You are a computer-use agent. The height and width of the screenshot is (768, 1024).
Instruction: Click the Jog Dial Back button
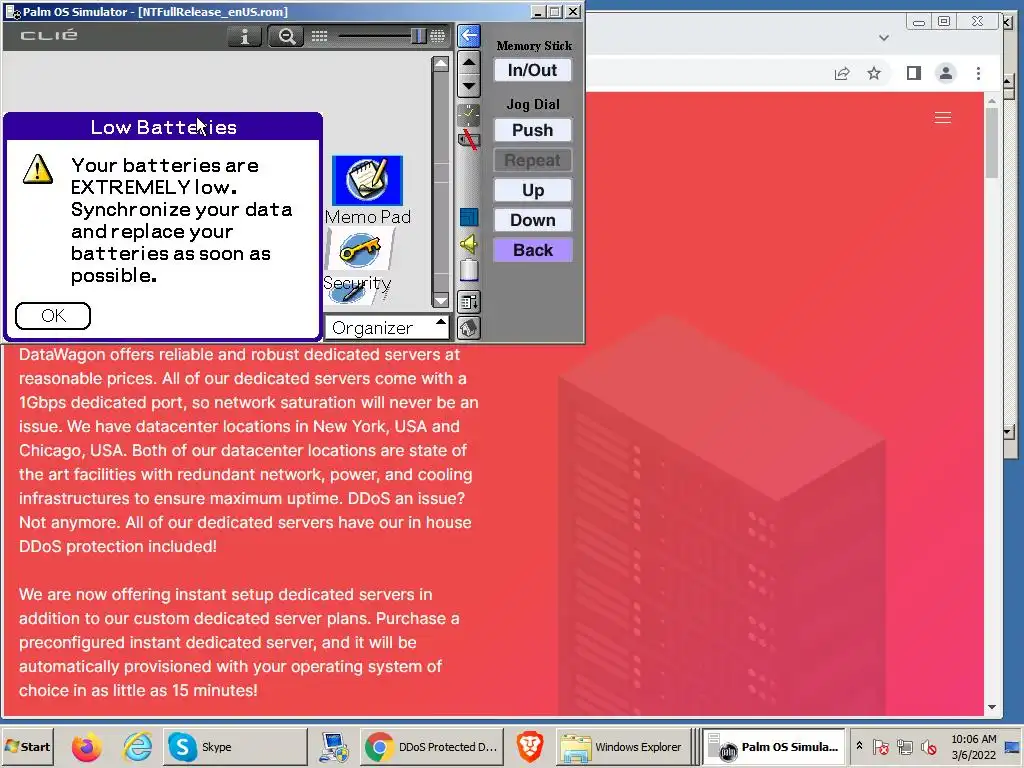pyautogui.click(x=533, y=250)
